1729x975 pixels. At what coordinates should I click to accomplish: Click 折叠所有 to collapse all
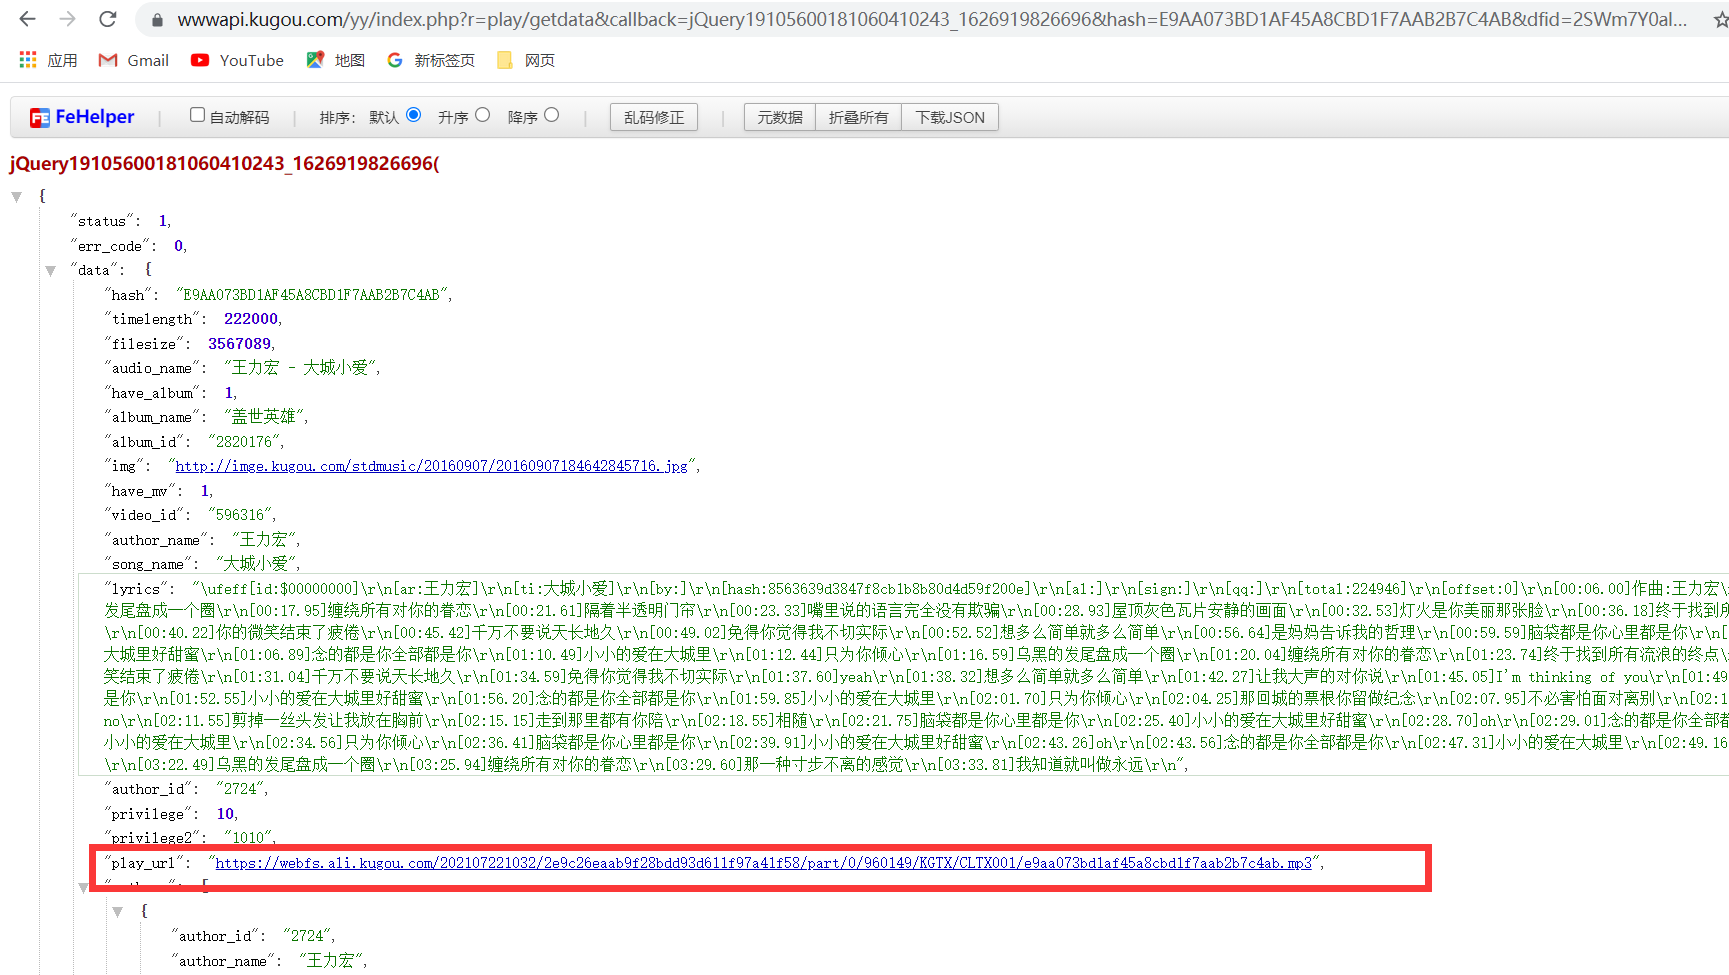pos(858,117)
